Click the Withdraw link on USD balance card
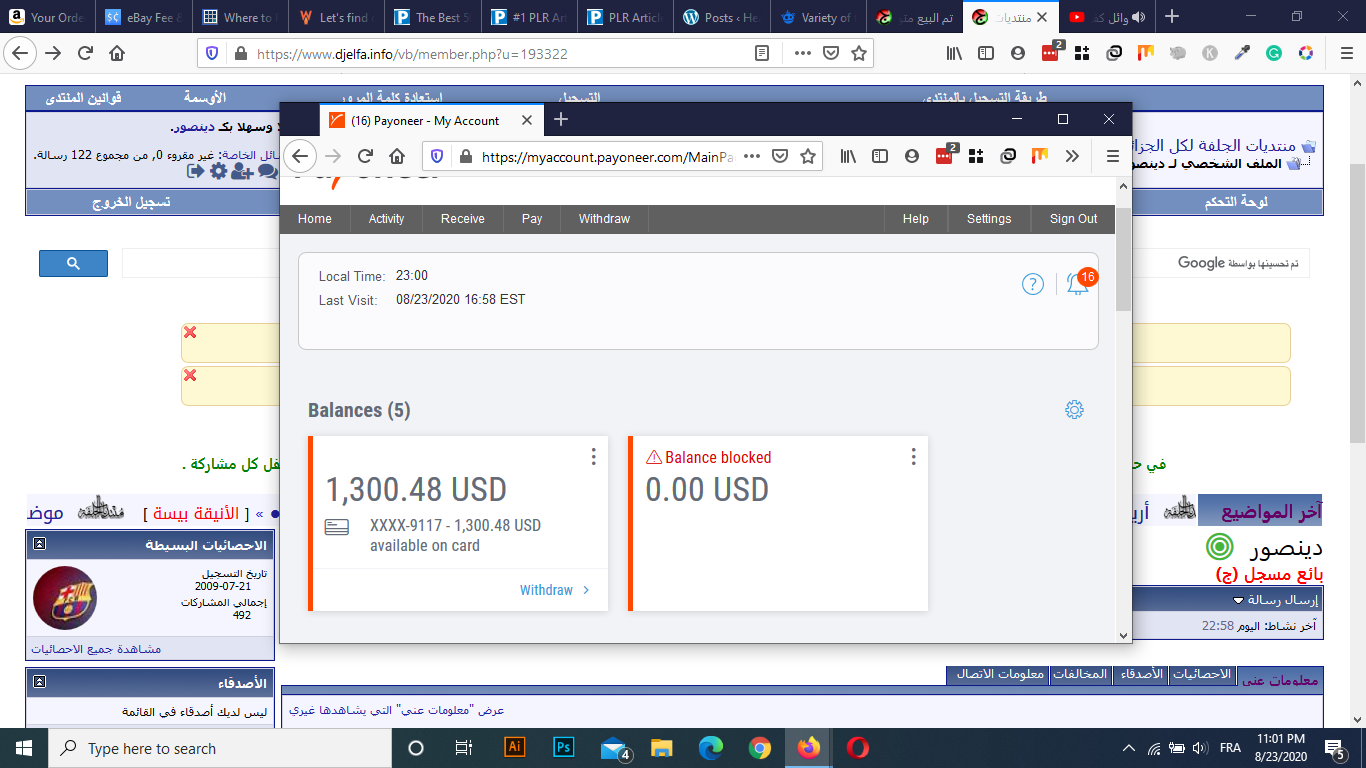 (555, 590)
